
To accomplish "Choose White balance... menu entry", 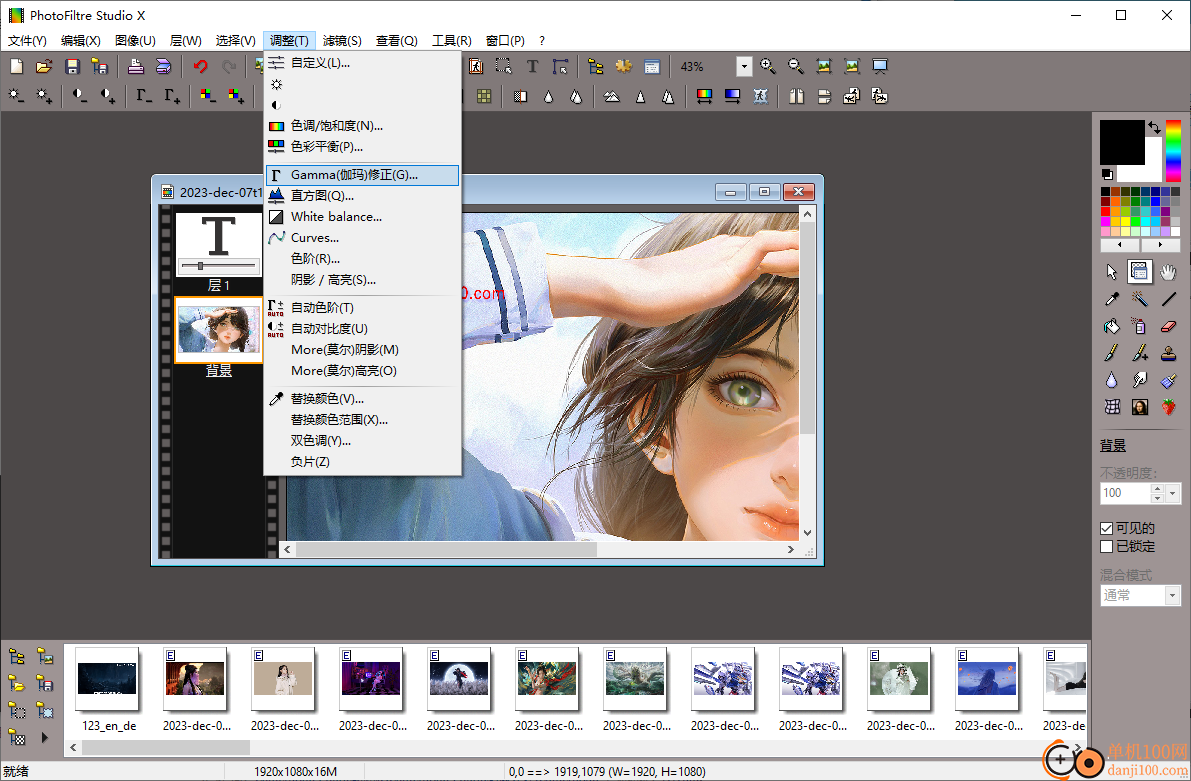I will [x=362, y=217].
